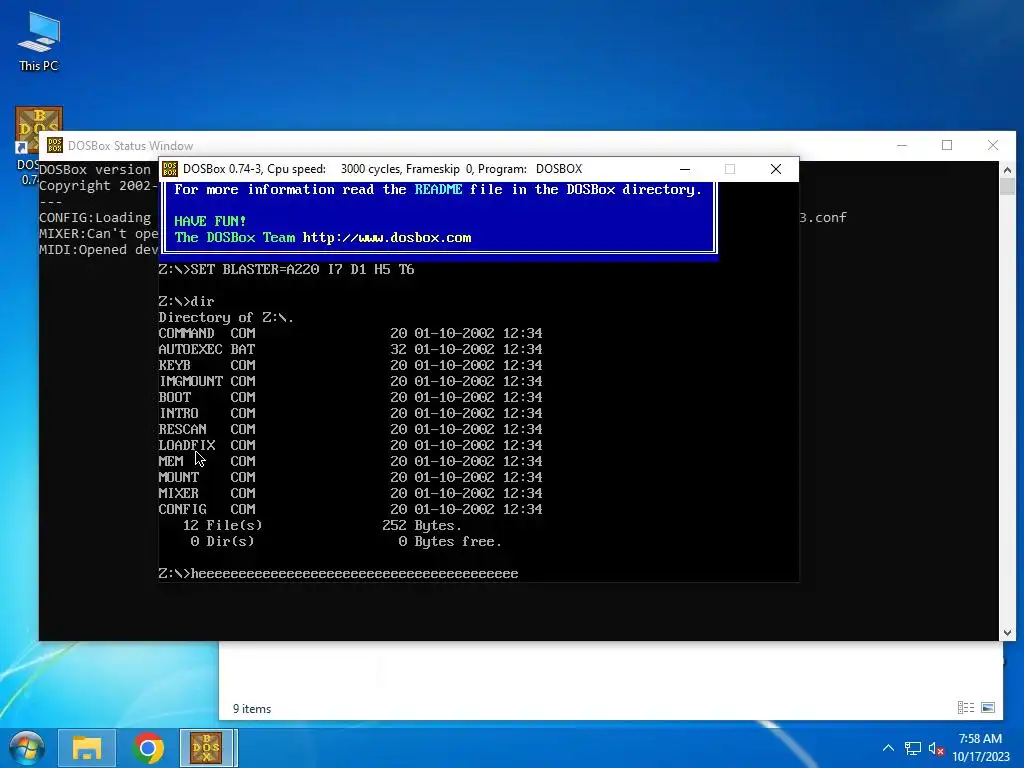Screen dimensions: 1024x768
Task: Minimize the DOSBox Status Window
Action: pos(902,145)
